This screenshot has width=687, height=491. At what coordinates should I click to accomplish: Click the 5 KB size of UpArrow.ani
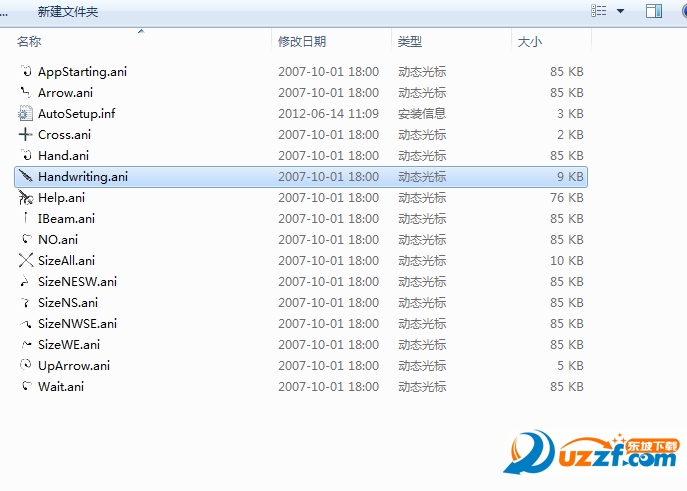(570, 366)
